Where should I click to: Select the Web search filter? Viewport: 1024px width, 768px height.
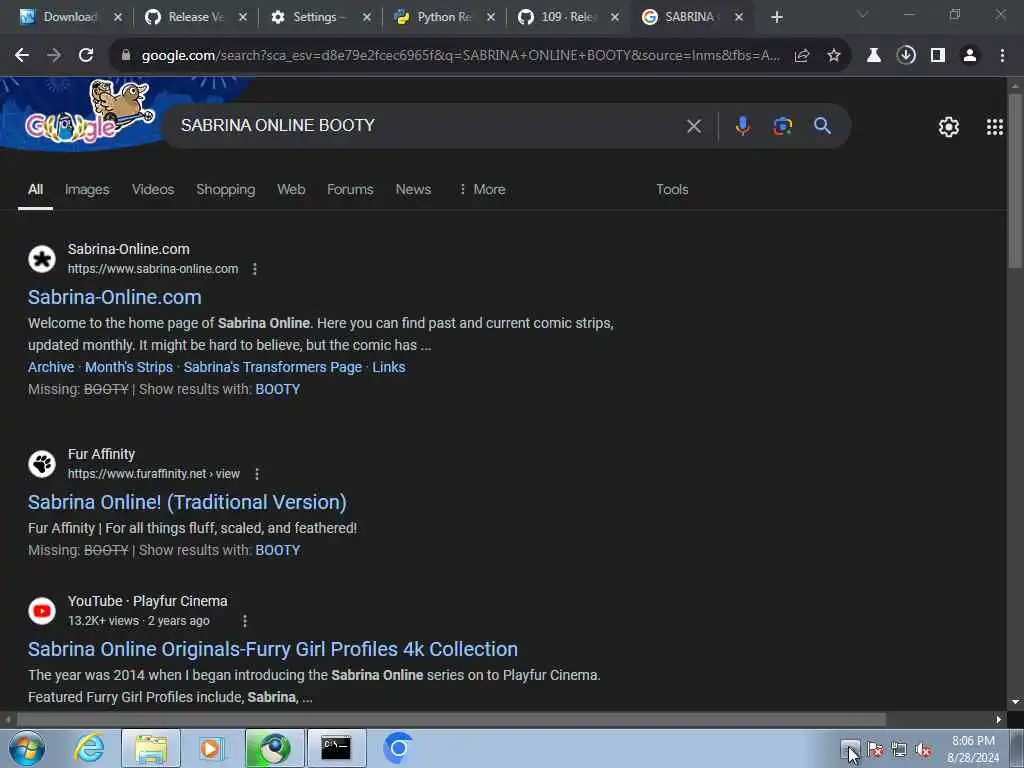[x=291, y=189]
